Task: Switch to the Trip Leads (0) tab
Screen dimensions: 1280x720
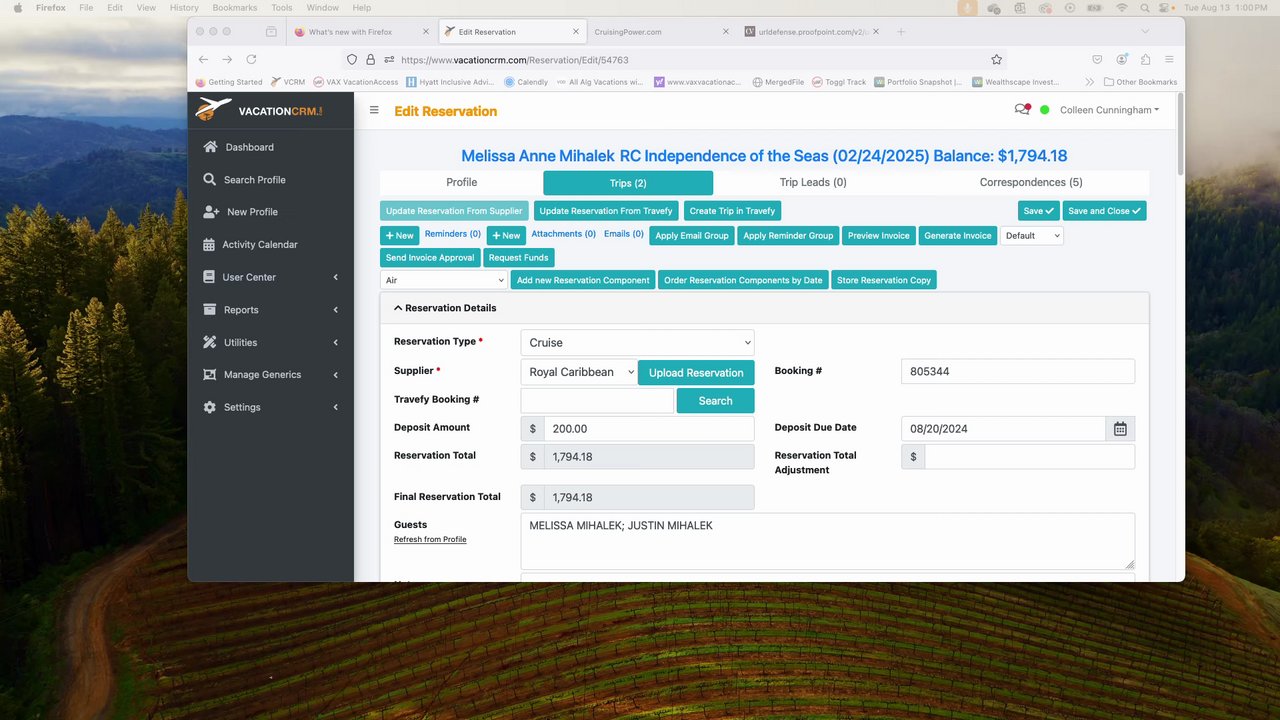Action: 813,182
